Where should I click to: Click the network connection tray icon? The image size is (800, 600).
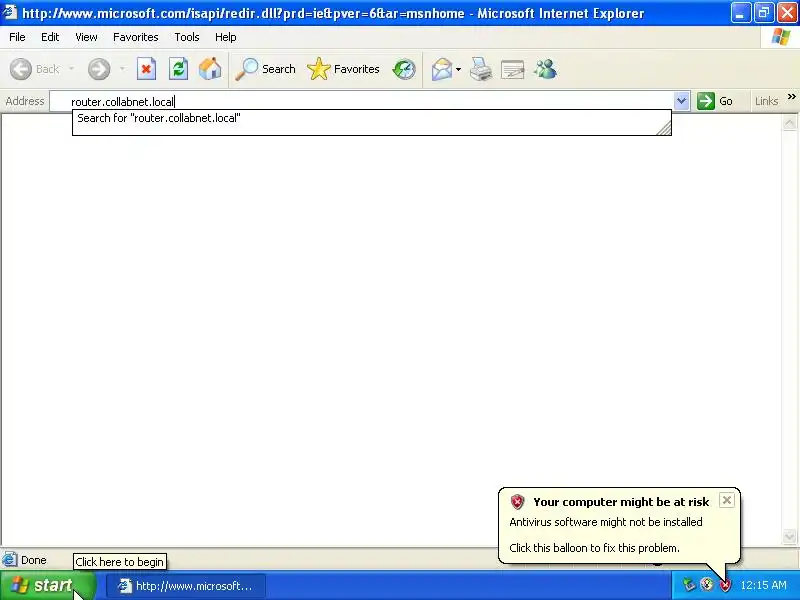(689, 585)
